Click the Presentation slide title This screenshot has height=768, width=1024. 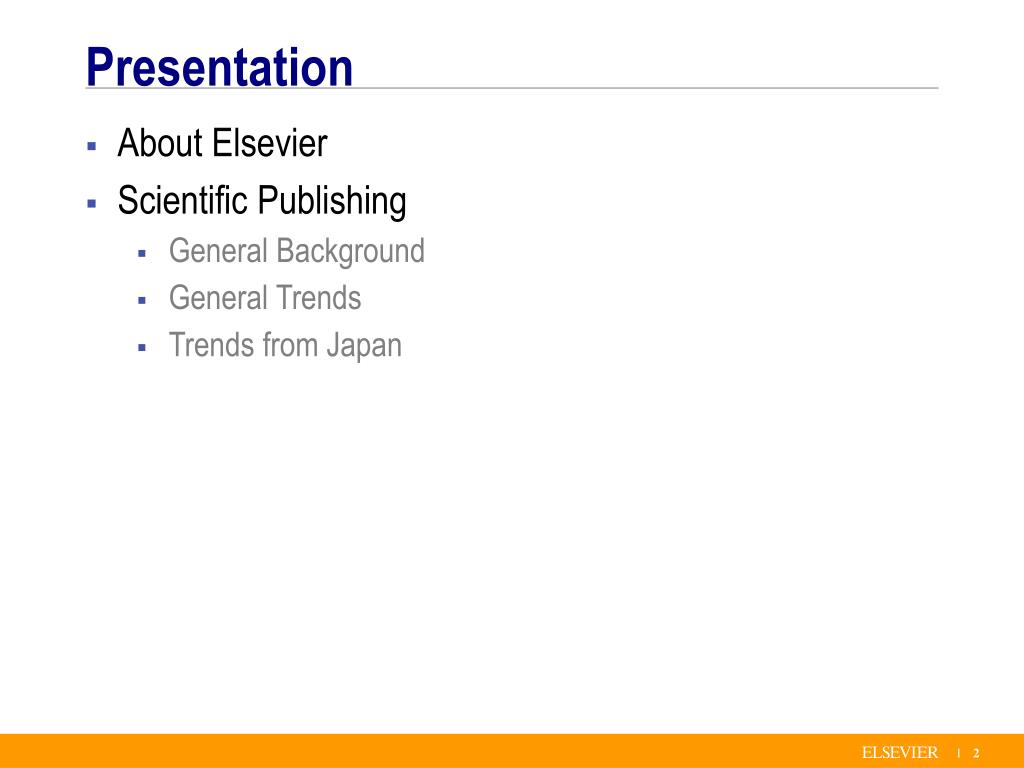tap(219, 68)
